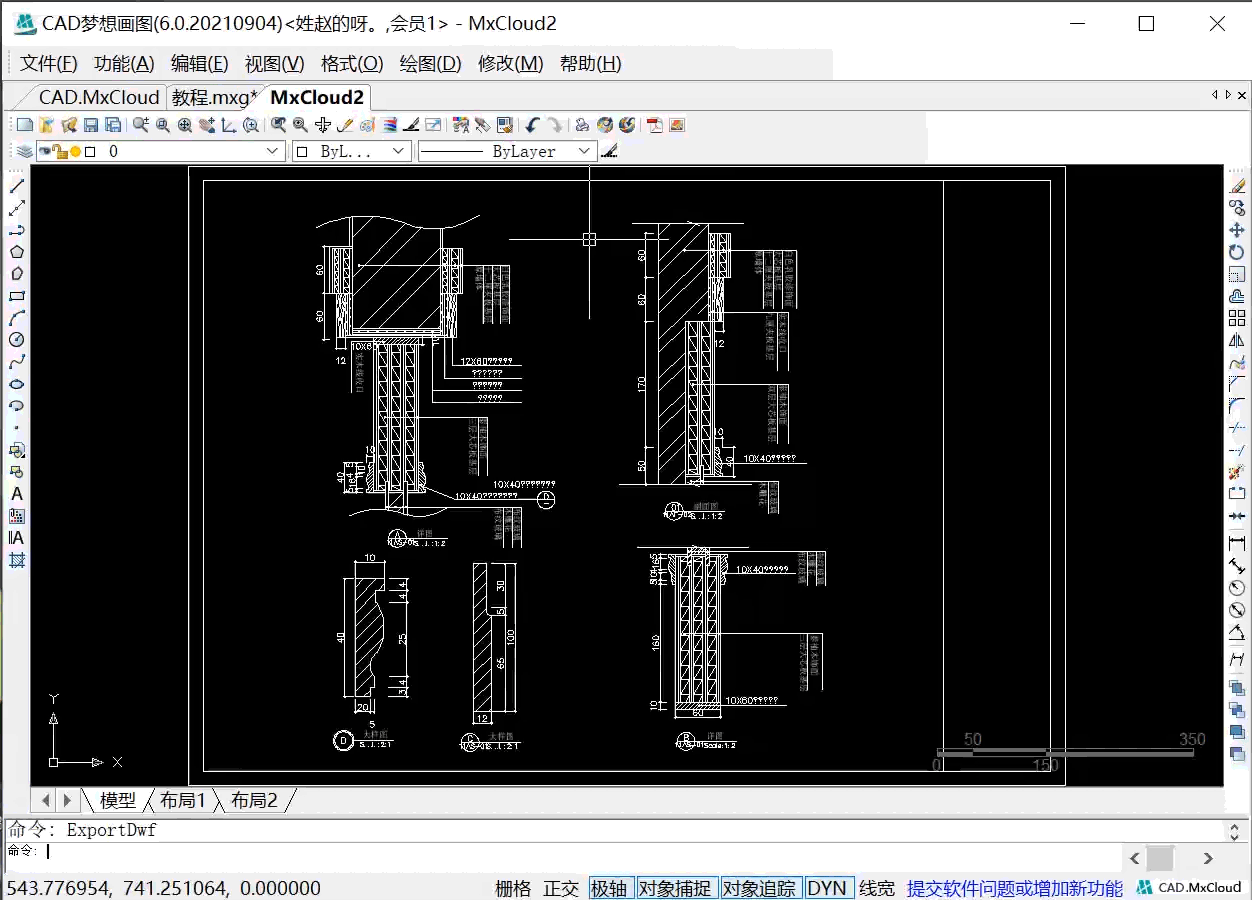Select the Move tool

1237,230
